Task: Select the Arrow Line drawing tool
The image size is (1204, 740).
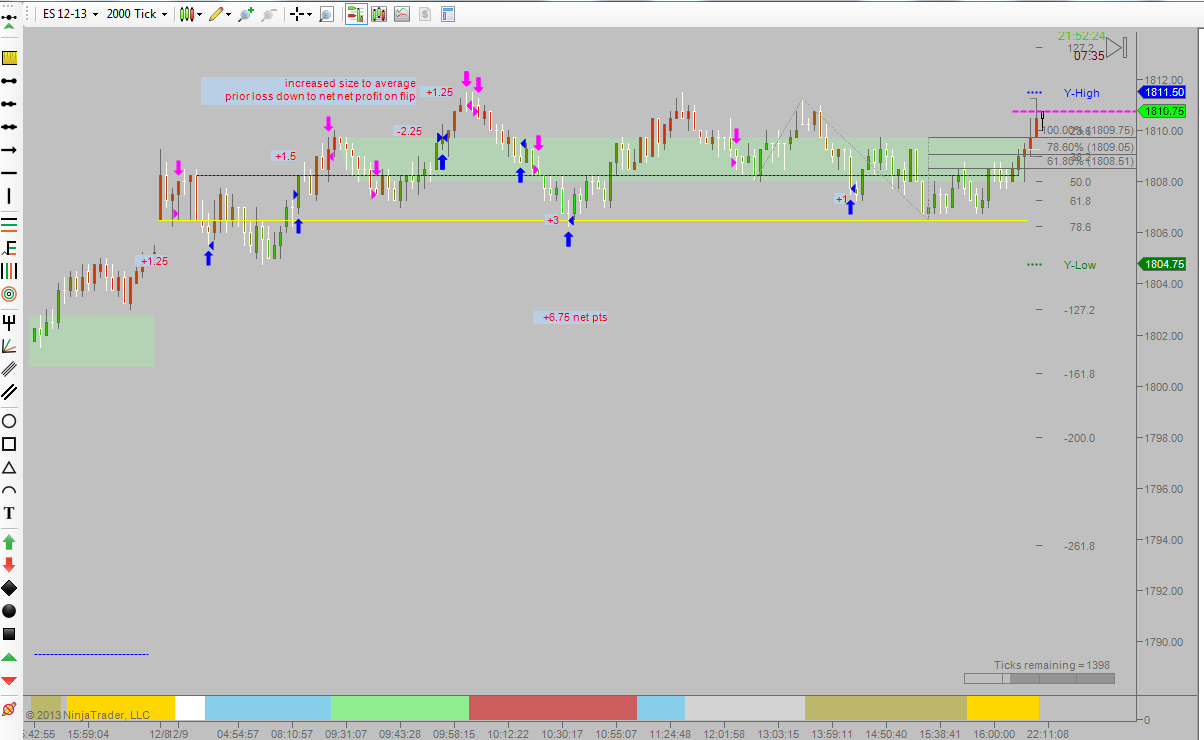Action: click(x=9, y=150)
